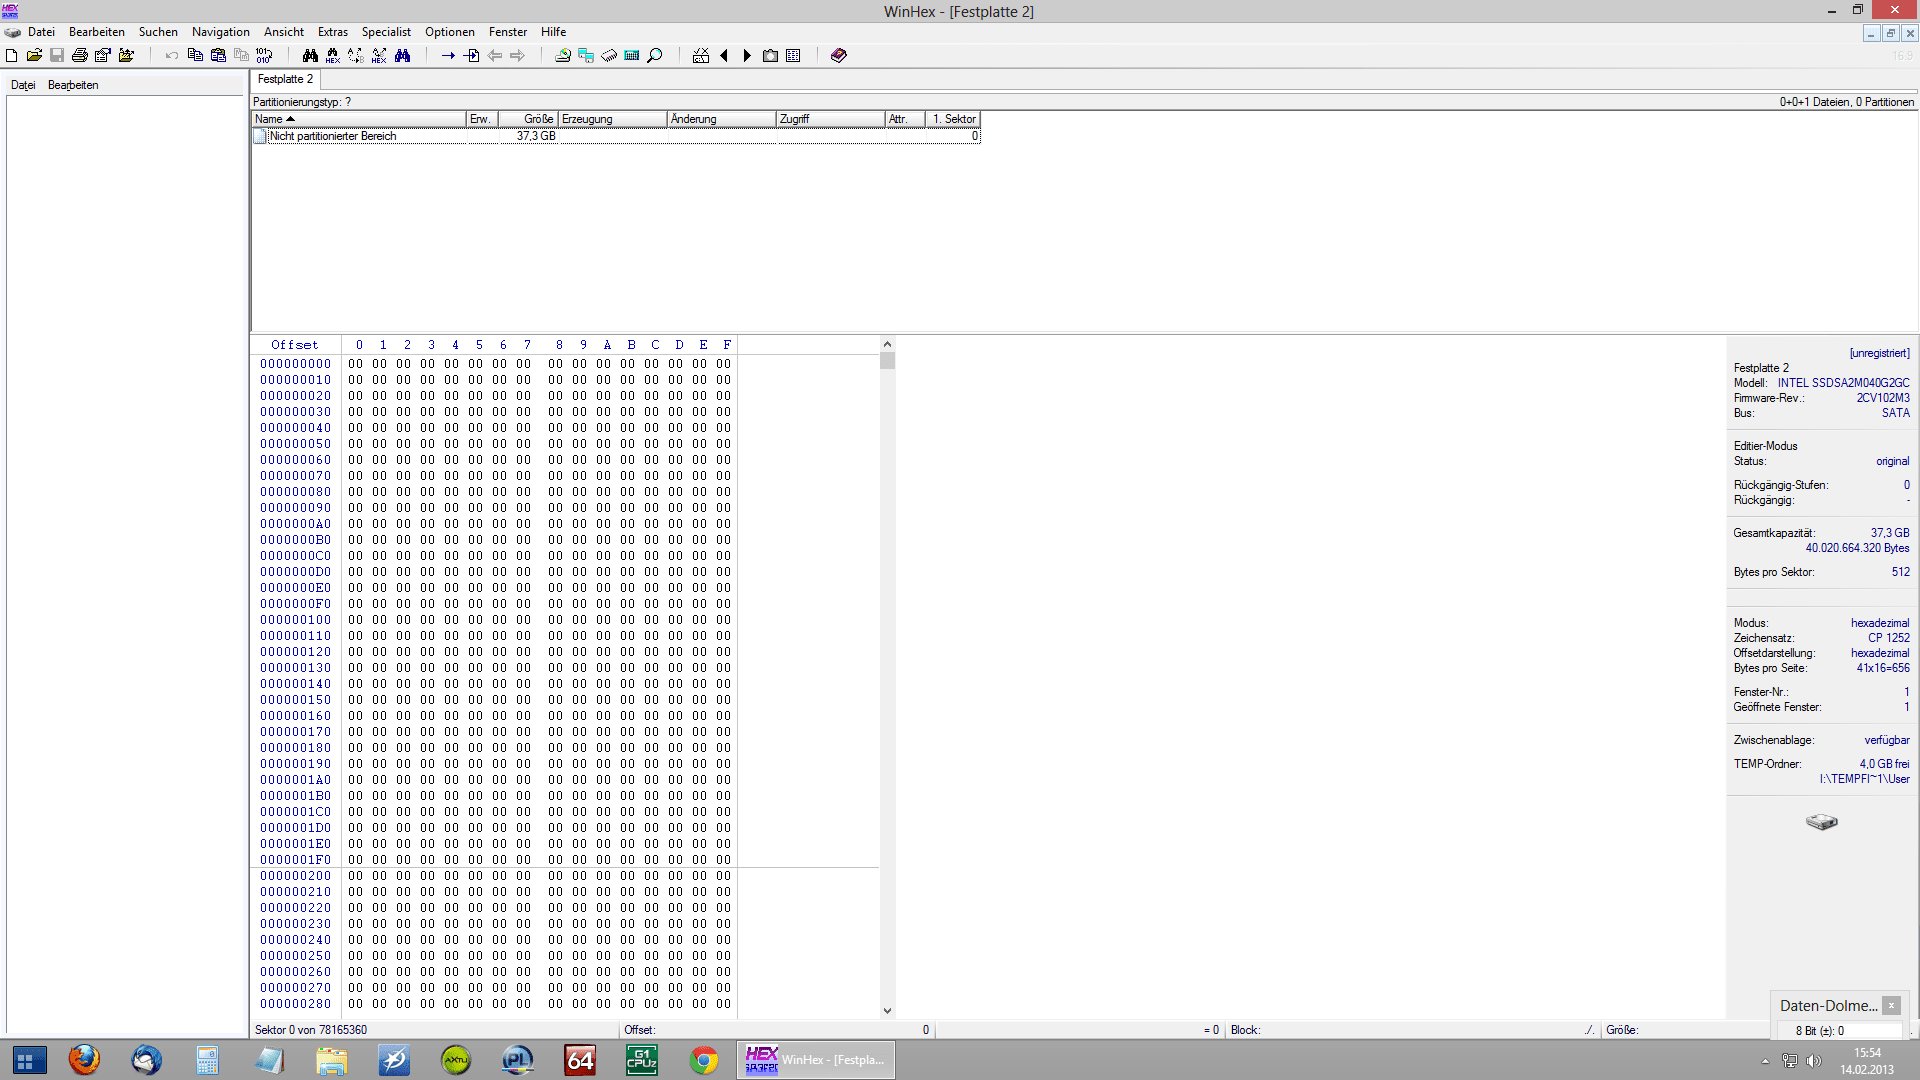Click the Find text binoculars icon
This screenshot has width=1920, height=1080.
[310, 56]
